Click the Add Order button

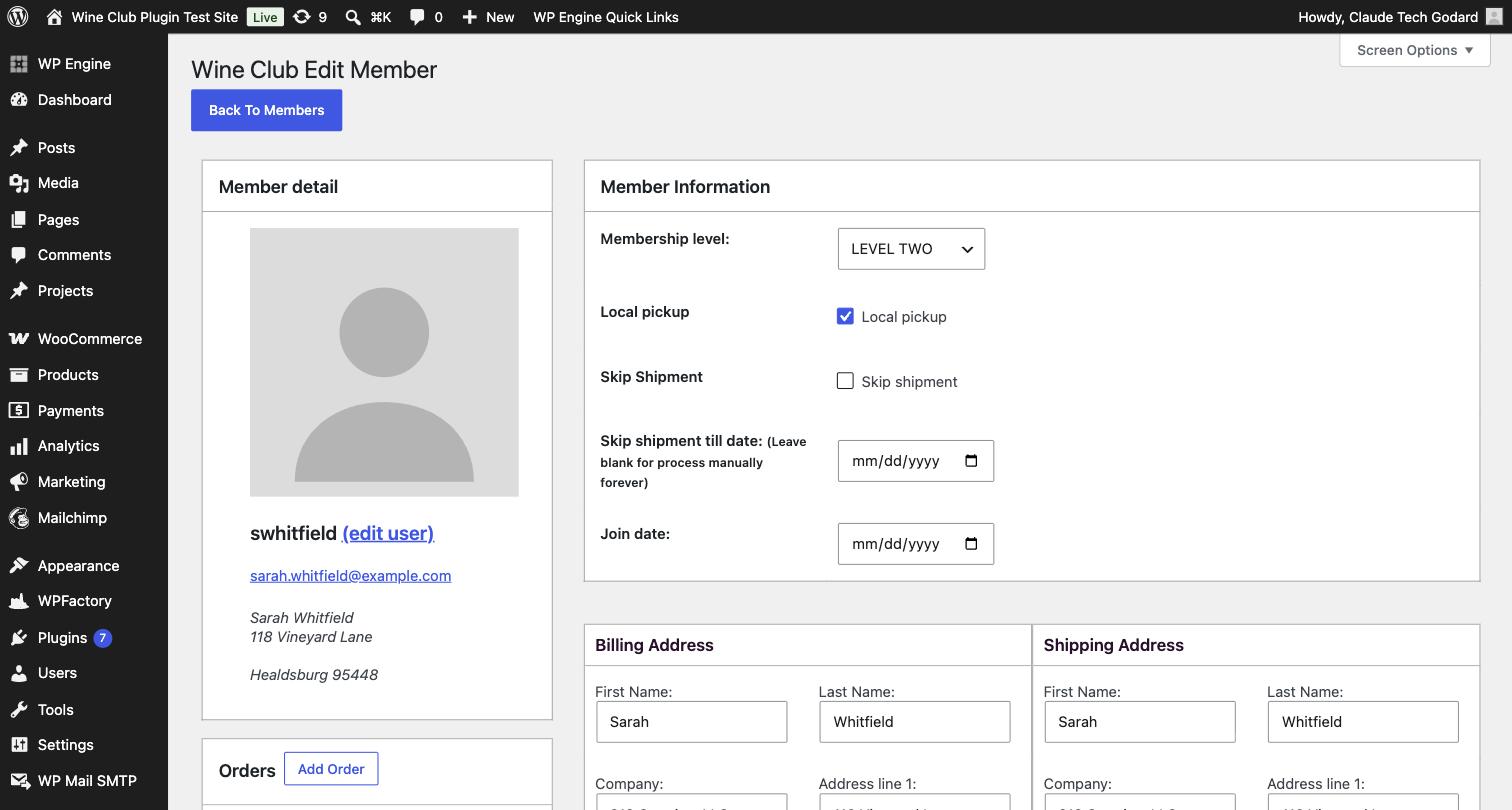pos(331,769)
